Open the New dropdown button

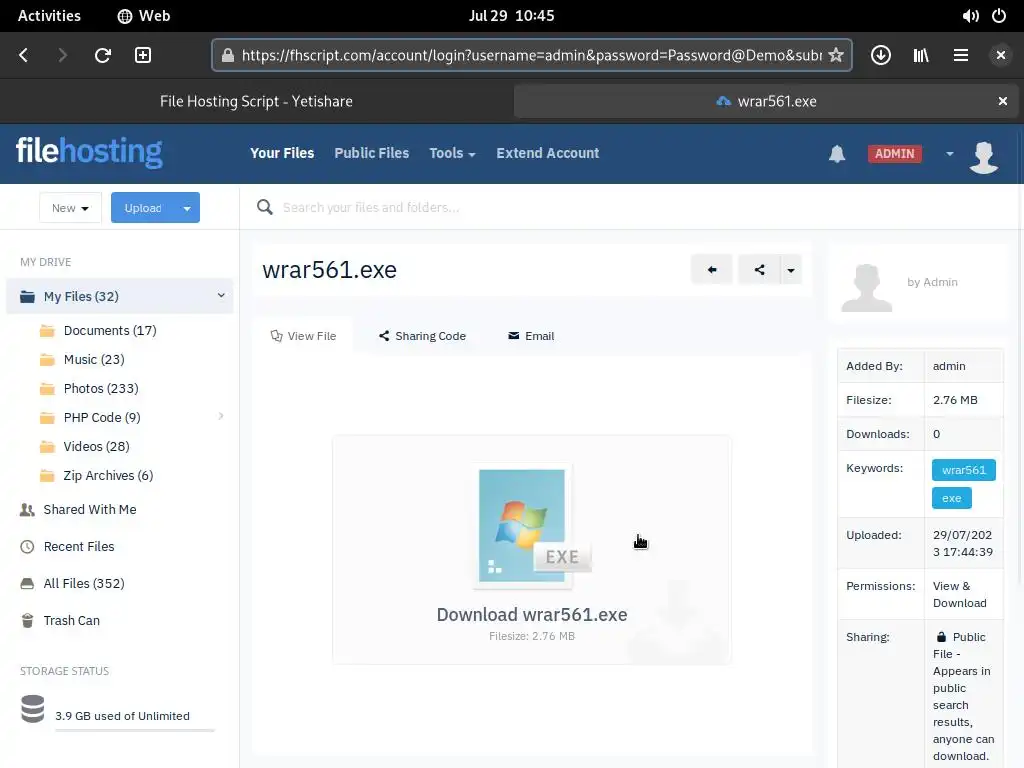coord(71,208)
